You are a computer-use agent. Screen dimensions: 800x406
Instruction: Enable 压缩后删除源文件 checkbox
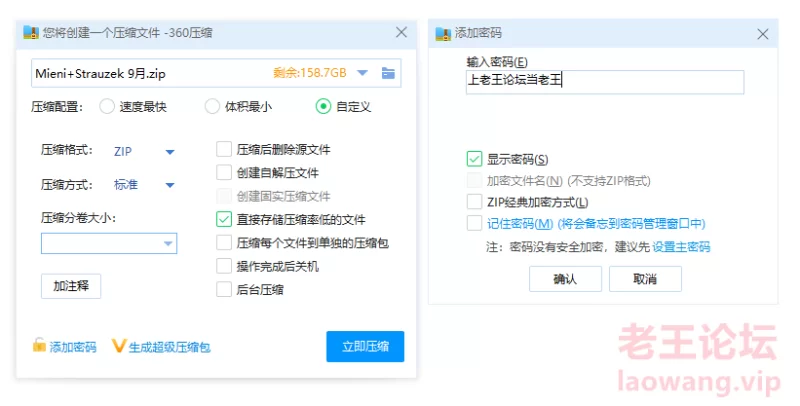[x=224, y=150]
